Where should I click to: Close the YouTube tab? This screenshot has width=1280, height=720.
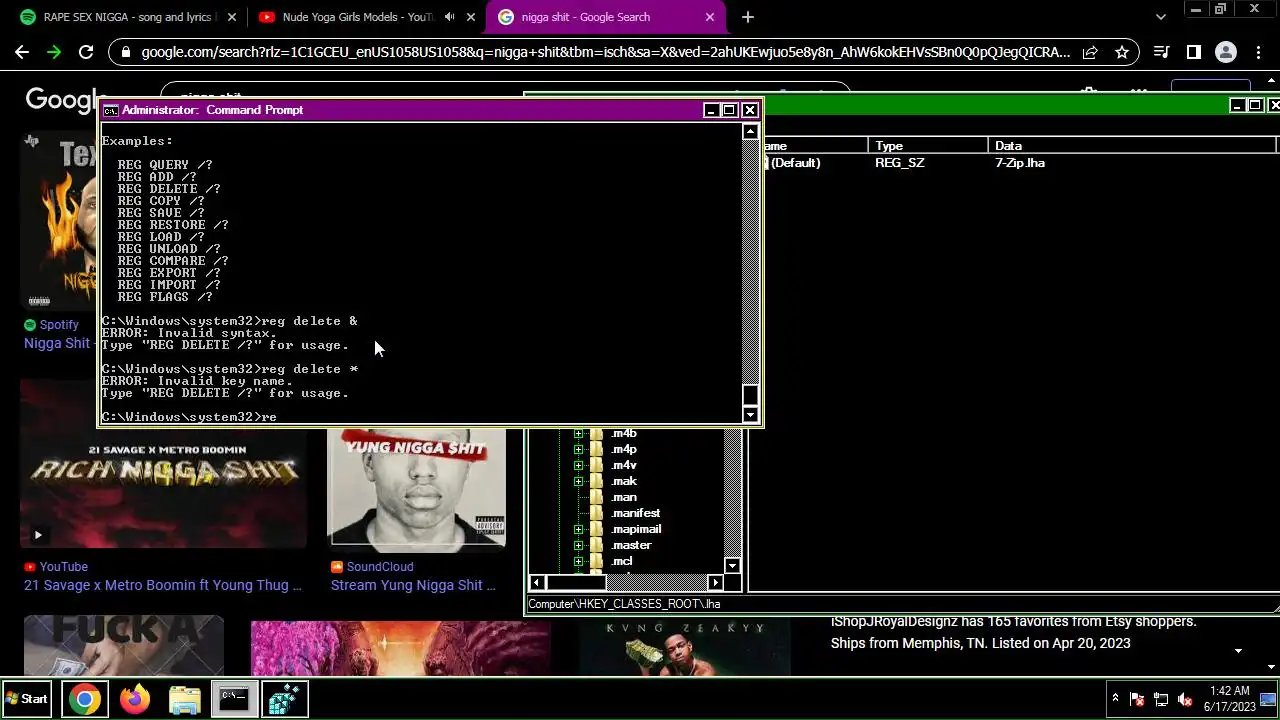click(x=471, y=17)
